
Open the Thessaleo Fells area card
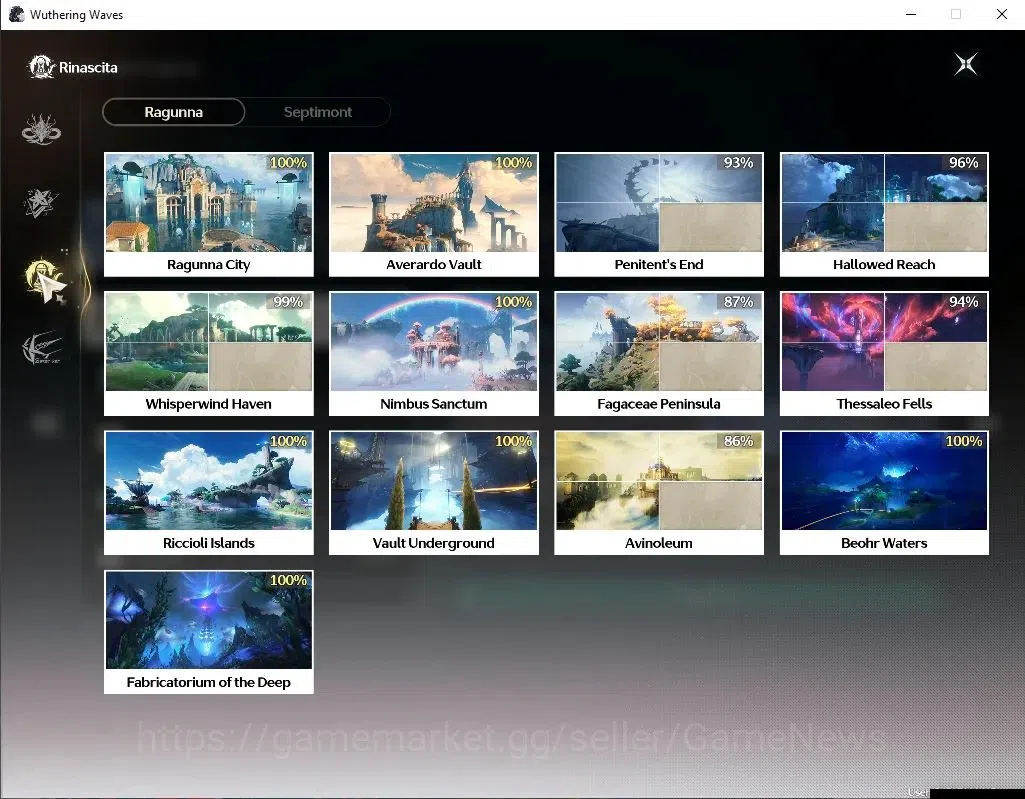(x=884, y=354)
